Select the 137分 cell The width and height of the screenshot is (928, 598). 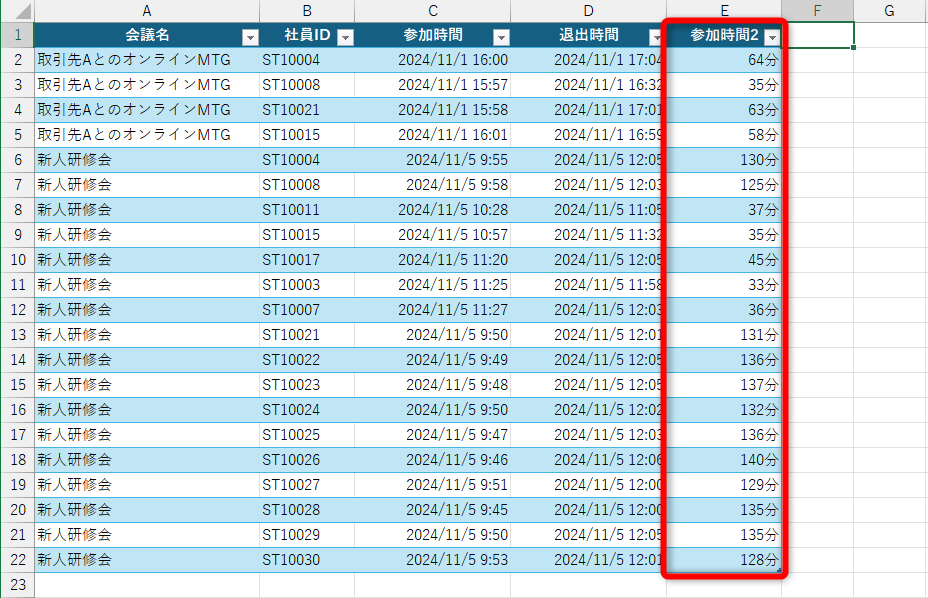[724, 385]
